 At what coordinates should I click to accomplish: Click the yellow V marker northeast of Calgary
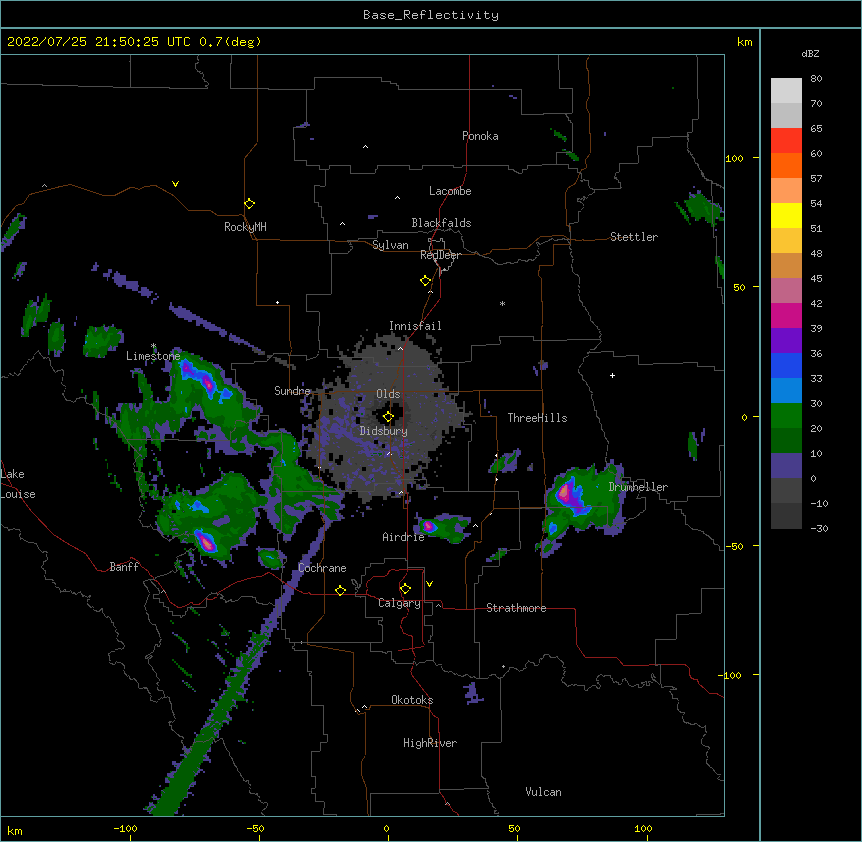[x=429, y=584]
